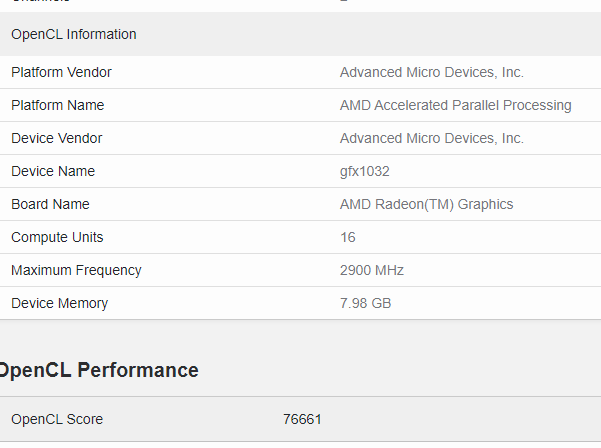Click the Platform Name row label
This screenshot has width=601, height=448.
[x=57, y=105]
